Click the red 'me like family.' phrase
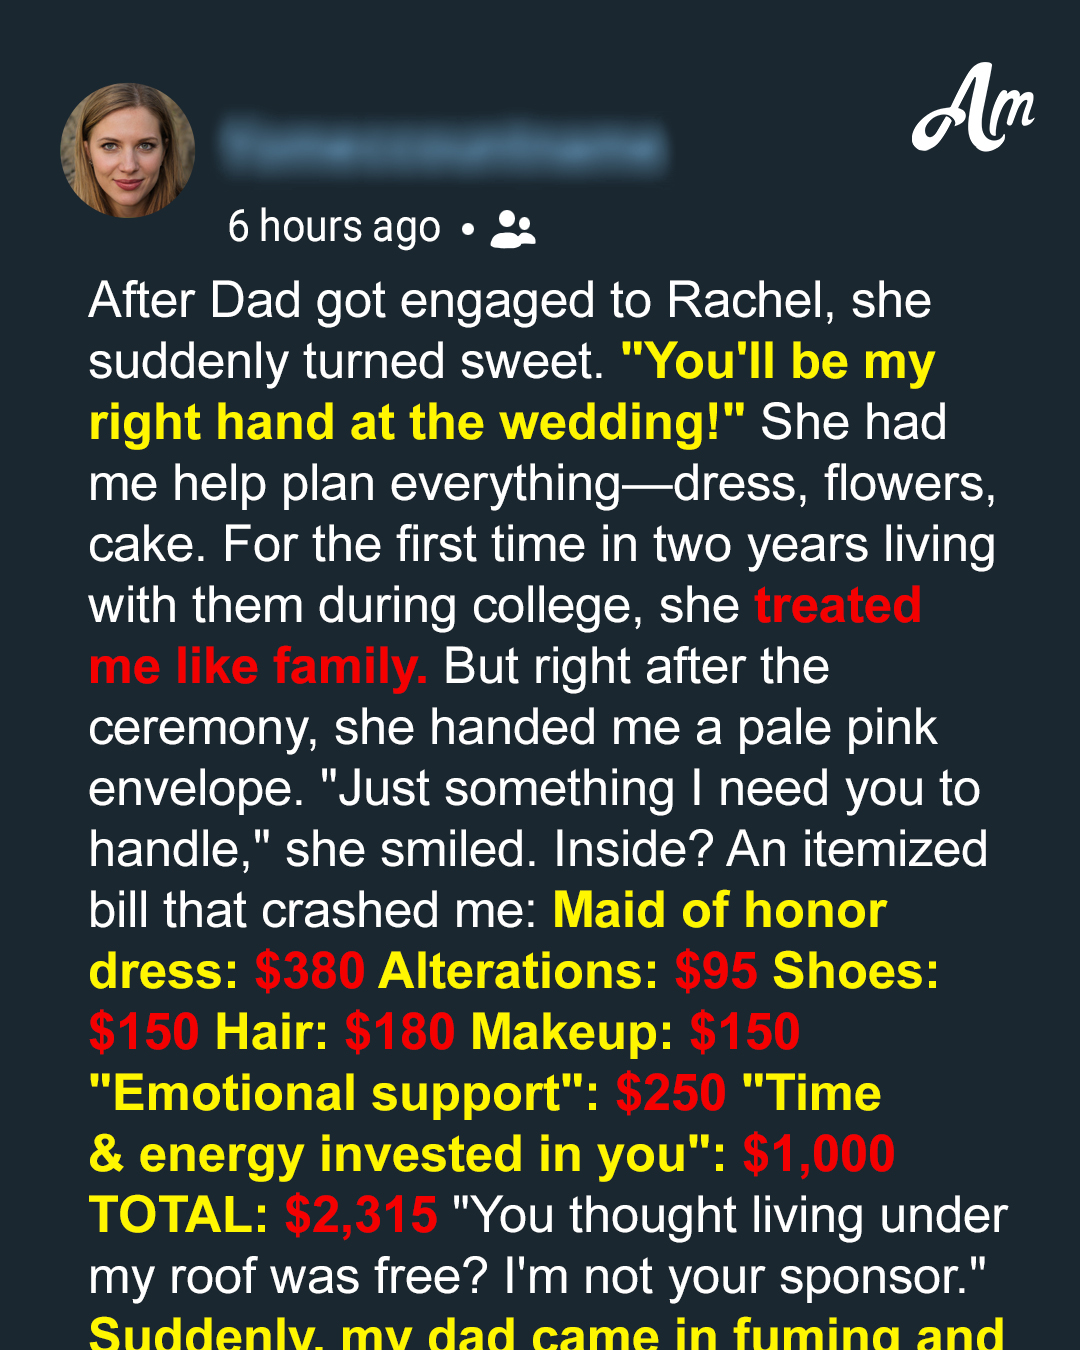This screenshot has width=1080, height=1350. 258,666
